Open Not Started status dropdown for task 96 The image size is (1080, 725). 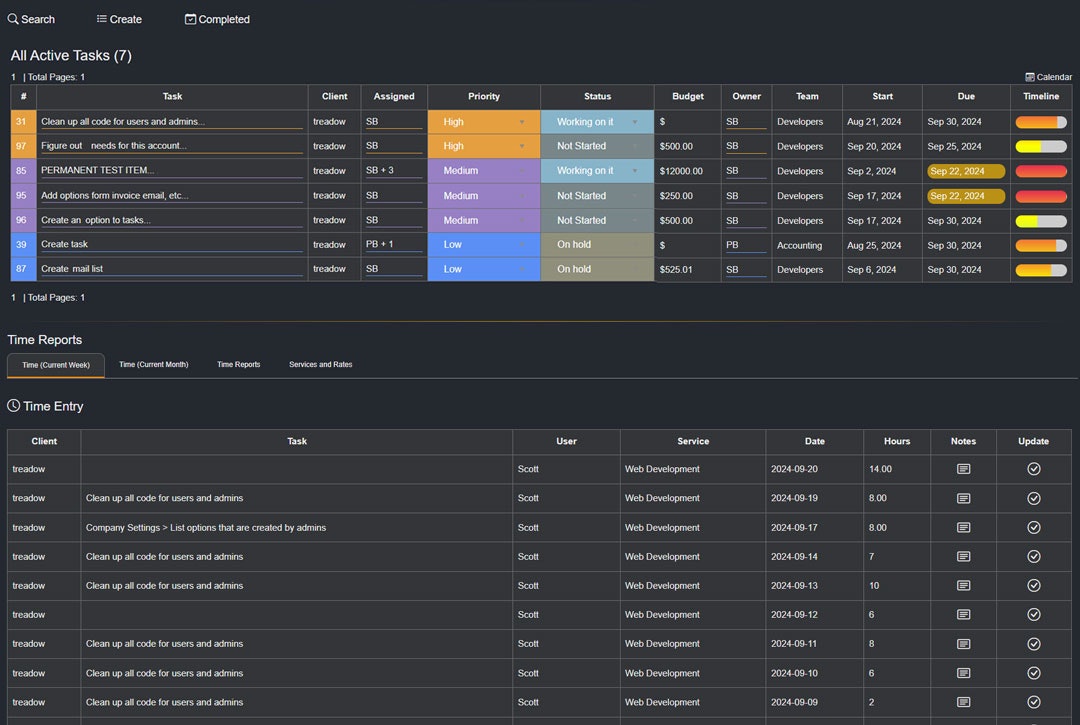(x=597, y=220)
